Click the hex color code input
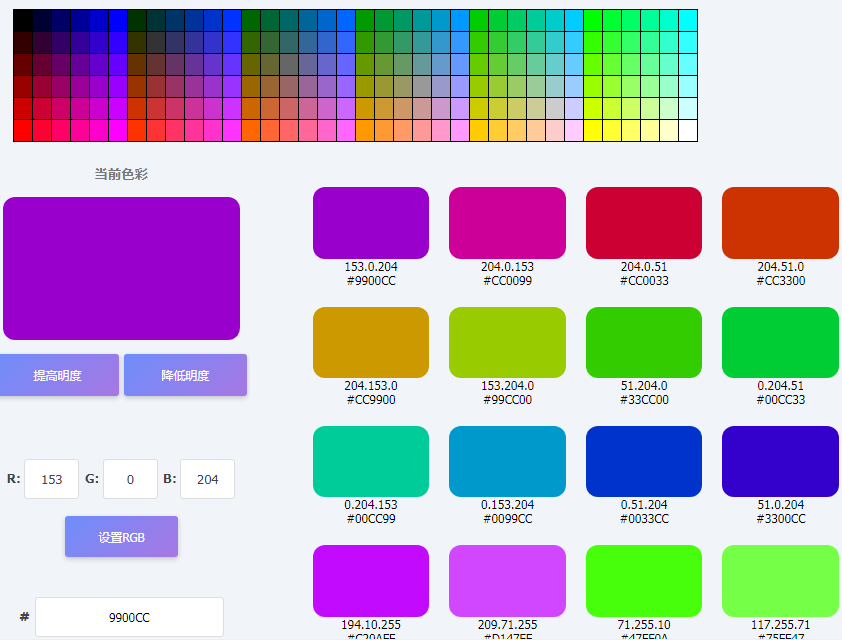Screen dimensions: 842x640 pos(129,617)
